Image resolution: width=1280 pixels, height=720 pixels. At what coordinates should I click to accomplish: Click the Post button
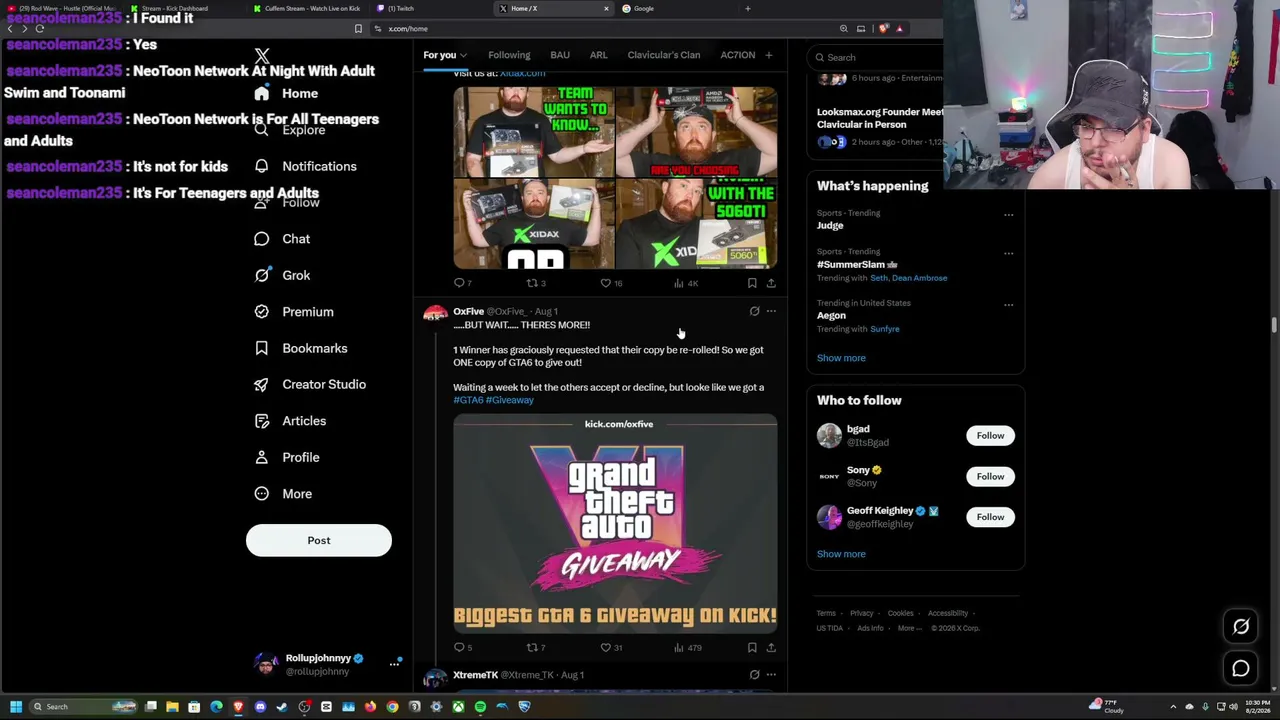[319, 540]
